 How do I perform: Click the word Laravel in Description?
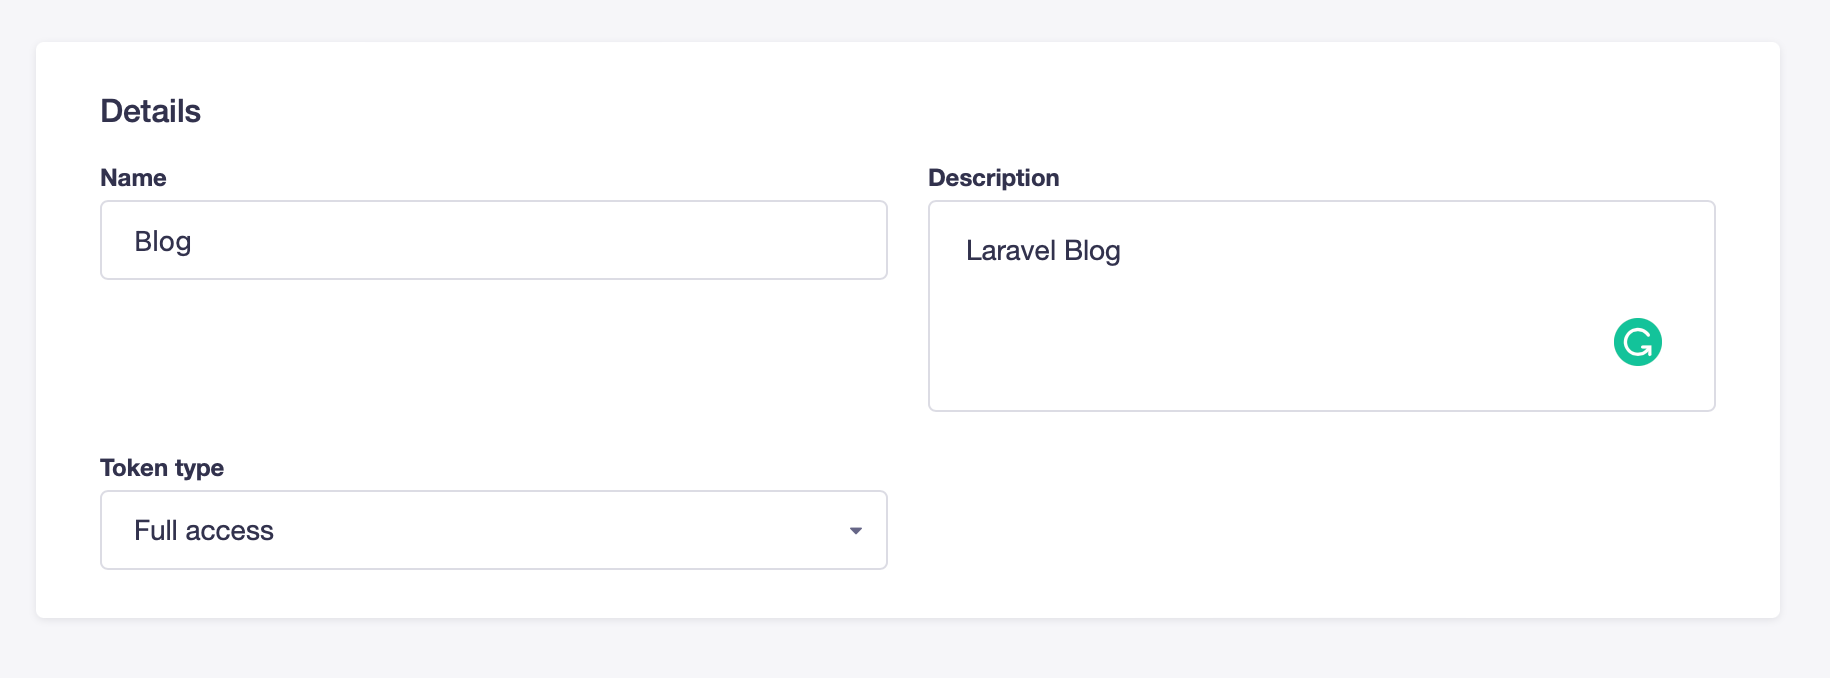click(x=1011, y=250)
